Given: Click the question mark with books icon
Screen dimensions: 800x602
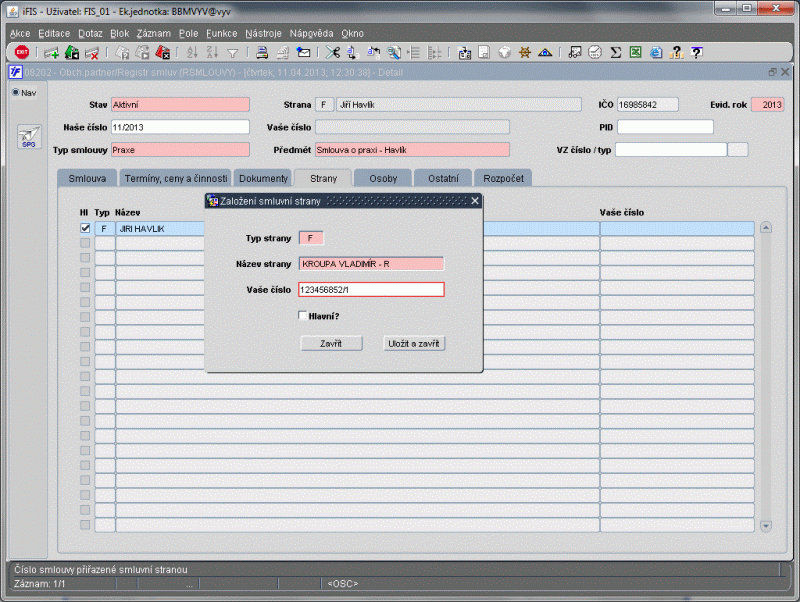Looking at the screenshot, I should click(x=677, y=52).
